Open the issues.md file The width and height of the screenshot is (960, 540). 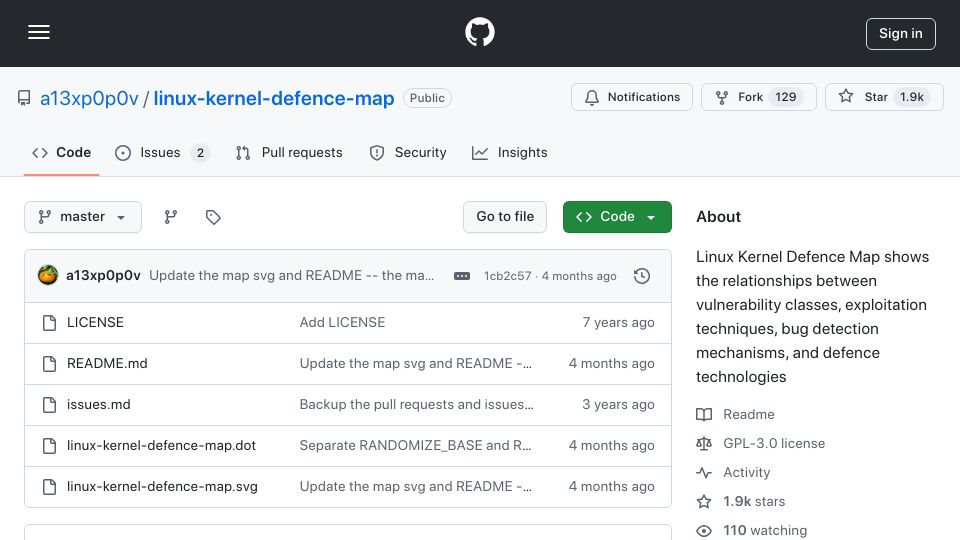tap(99, 405)
